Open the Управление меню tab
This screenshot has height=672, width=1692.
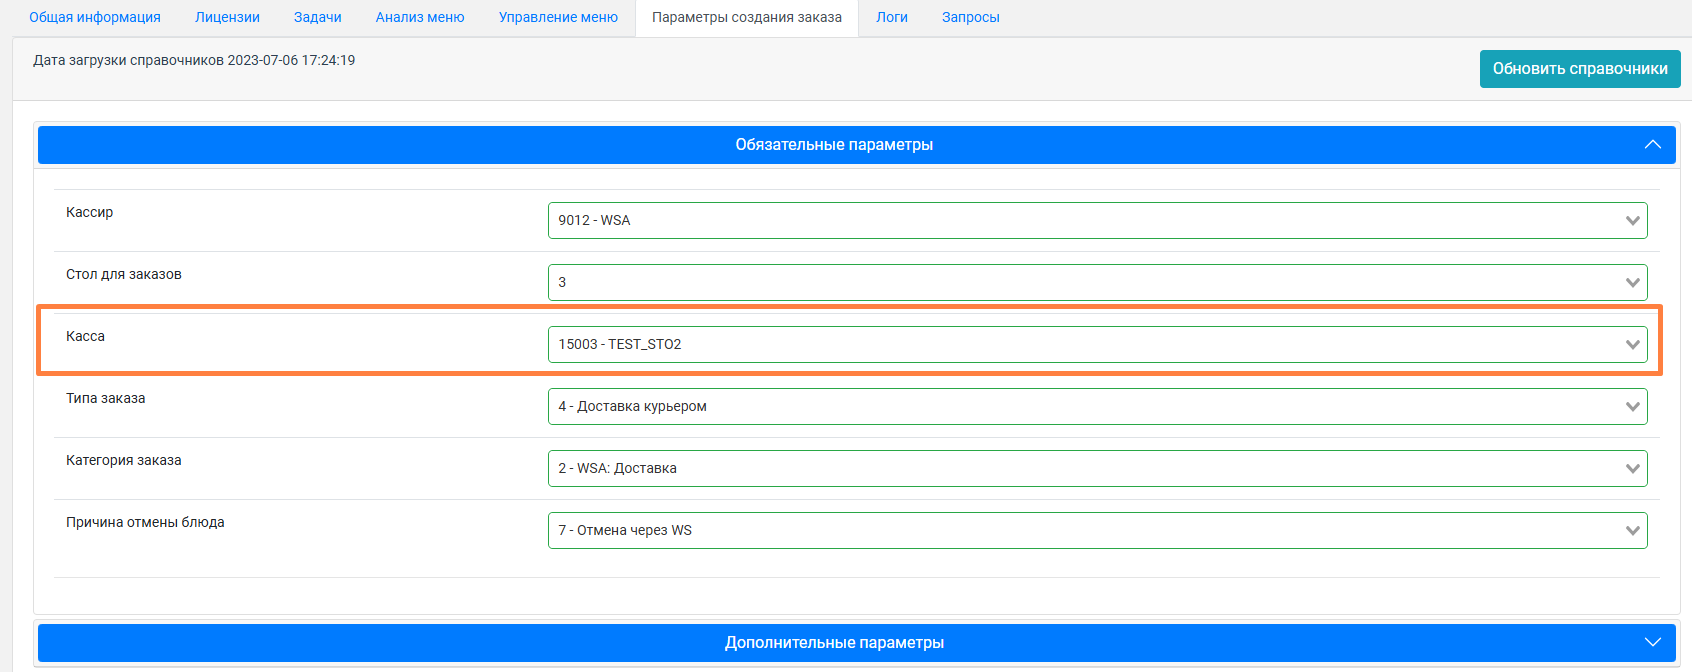[x=558, y=17]
